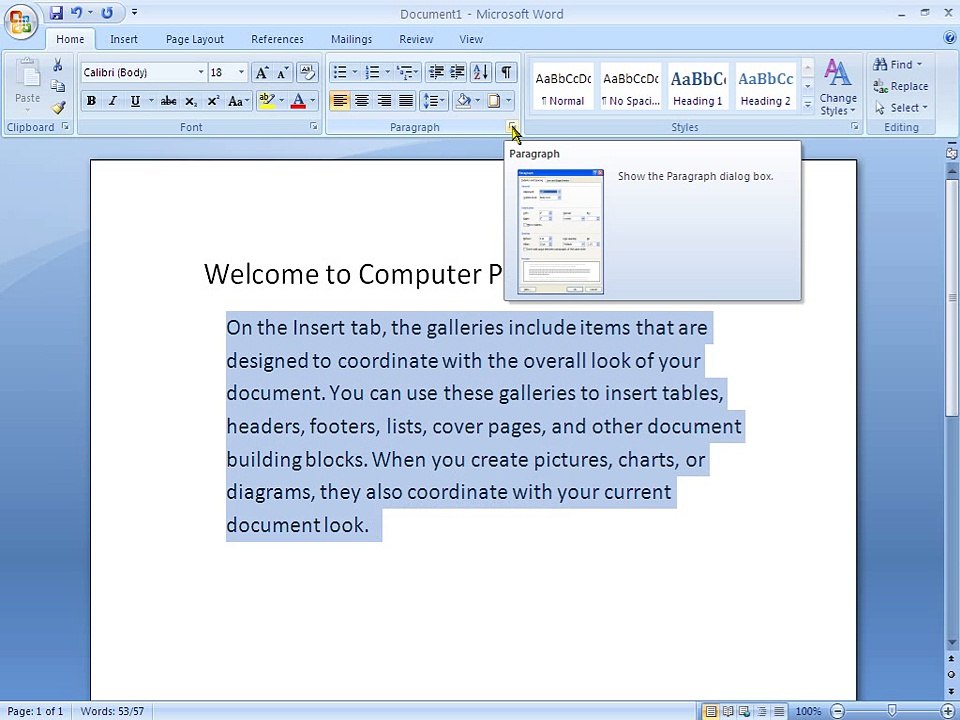Open the Page Layout tab
The height and width of the screenshot is (720, 960).
coord(195,39)
